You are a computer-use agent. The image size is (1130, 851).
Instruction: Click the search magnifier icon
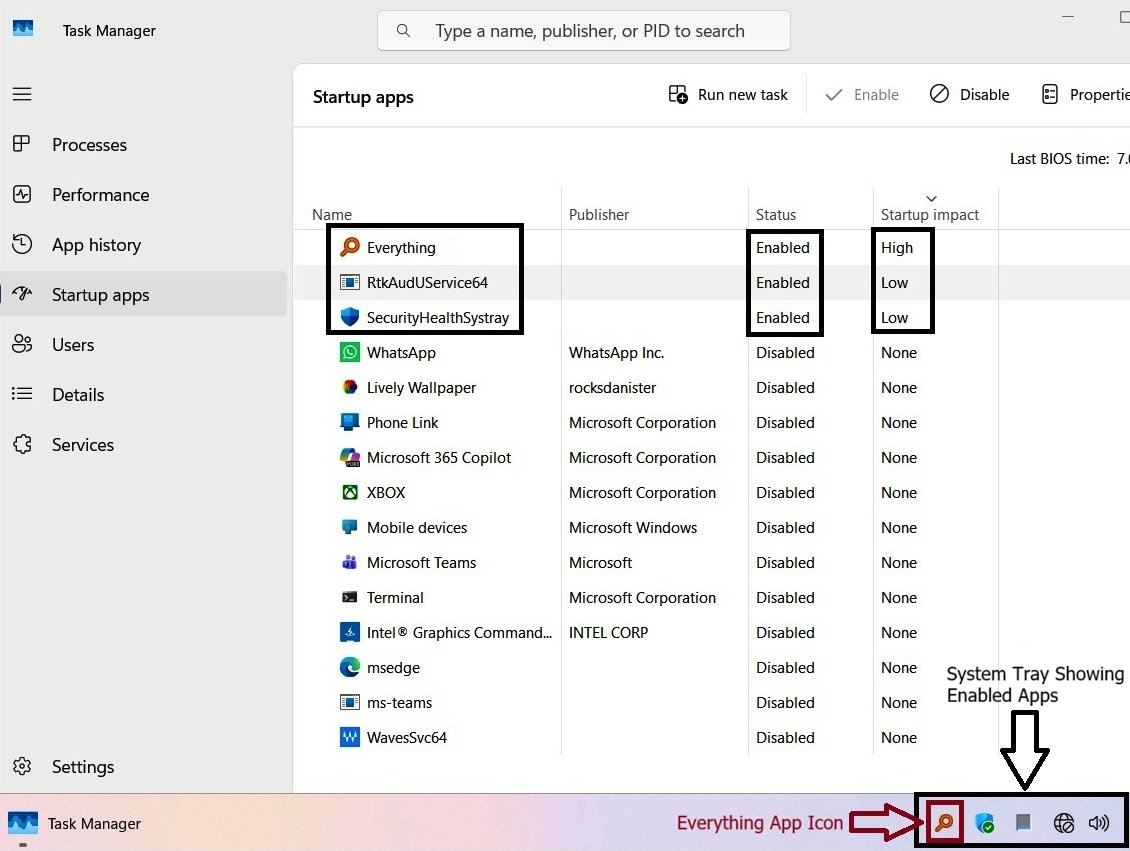404,30
